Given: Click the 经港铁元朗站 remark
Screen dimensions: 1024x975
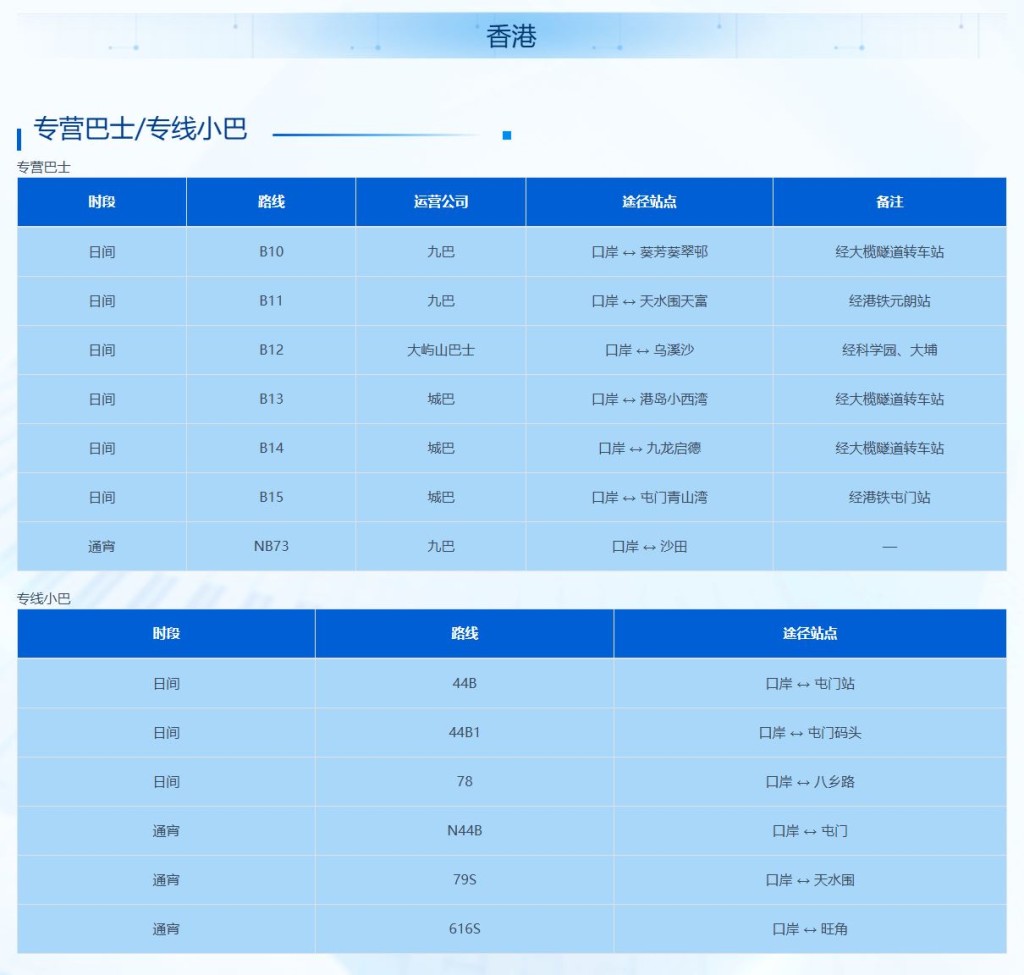Looking at the screenshot, I should point(889,300).
